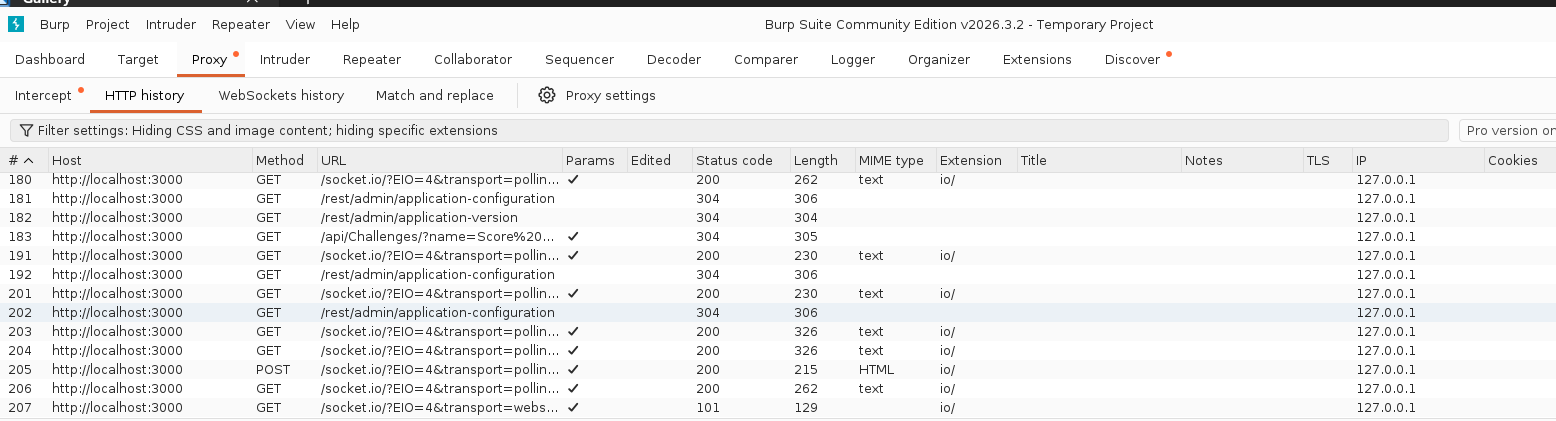Select highlighted history row 202
Viewport: 1556px width, 421px height.
(x=778, y=313)
